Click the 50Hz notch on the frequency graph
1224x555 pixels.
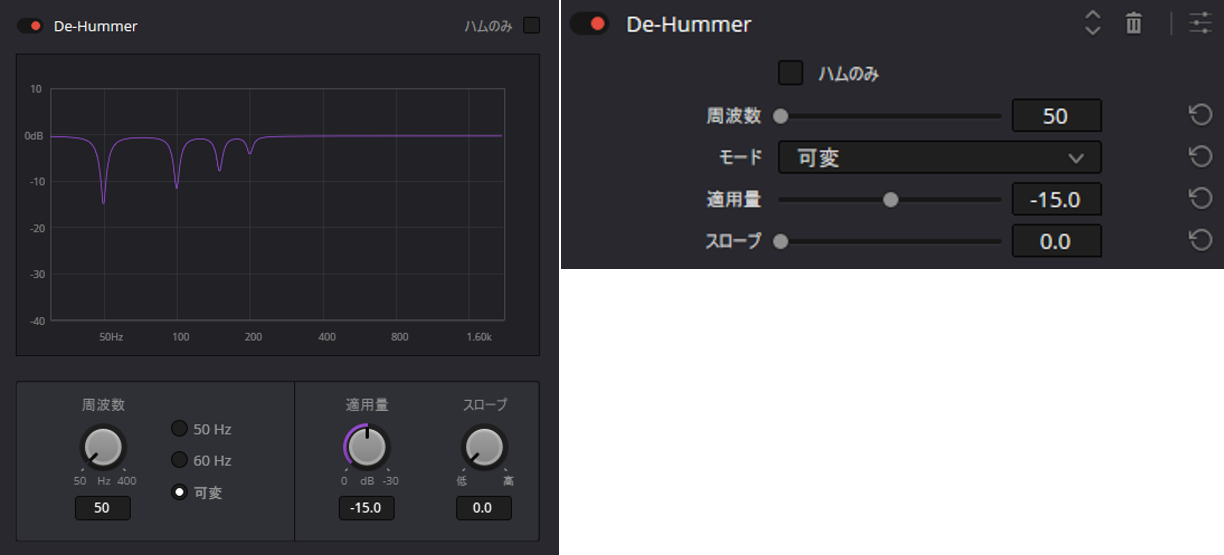click(x=103, y=170)
